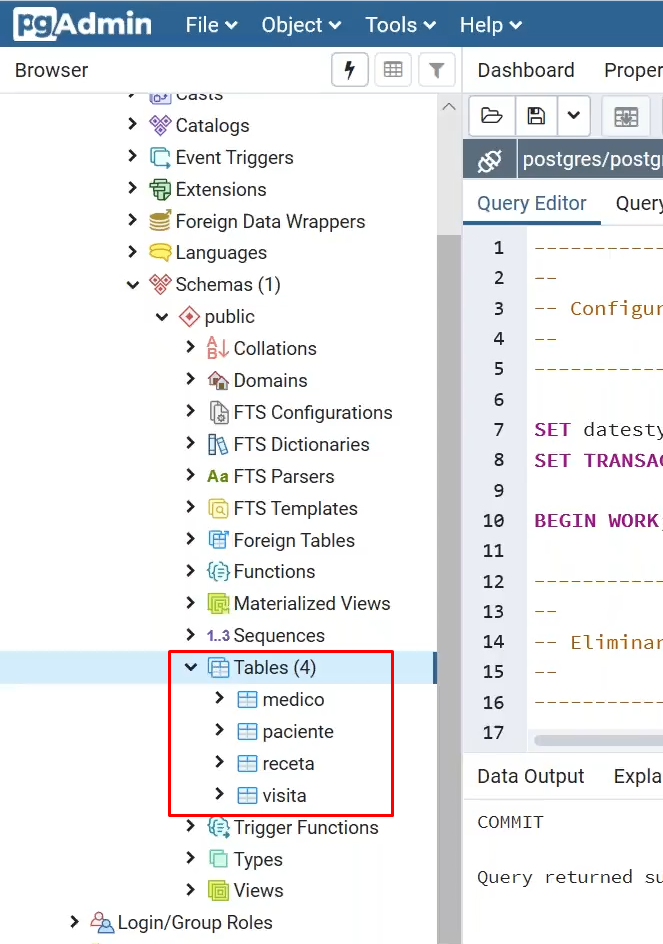Click the Materialized Views icon

(218, 603)
